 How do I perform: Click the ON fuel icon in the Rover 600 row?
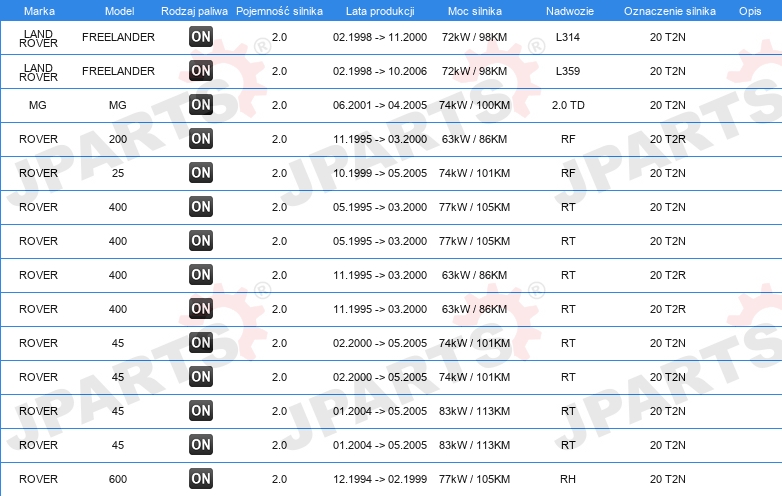click(x=201, y=479)
